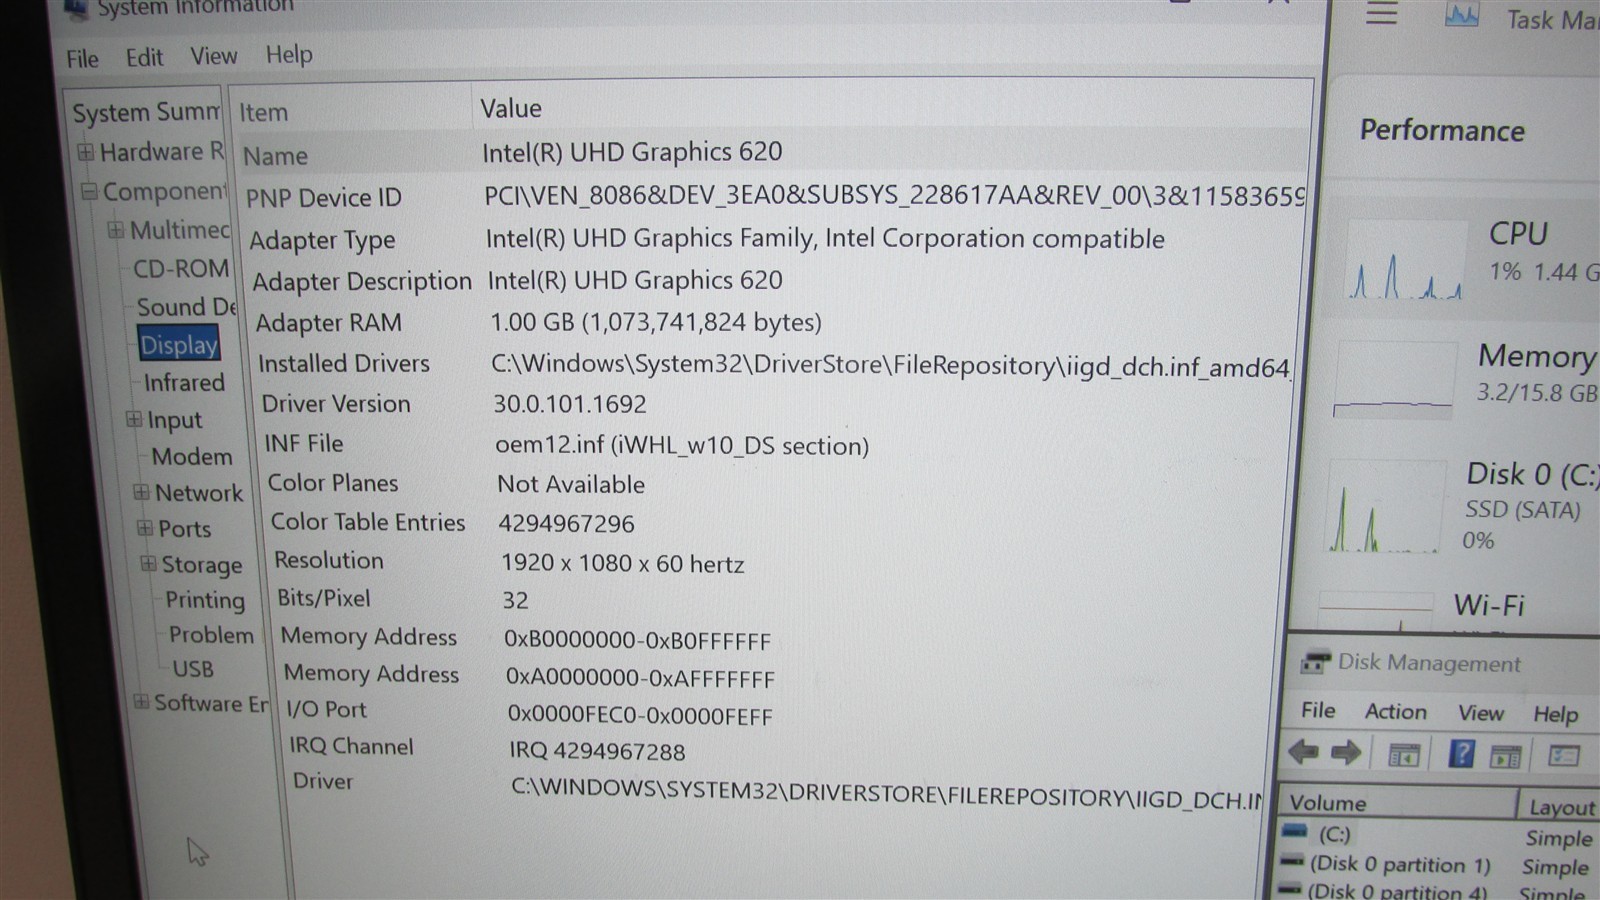Viewport: 1600px width, 900px height.
Task: Expand the Ports node
Action: (x=145, y=527)
